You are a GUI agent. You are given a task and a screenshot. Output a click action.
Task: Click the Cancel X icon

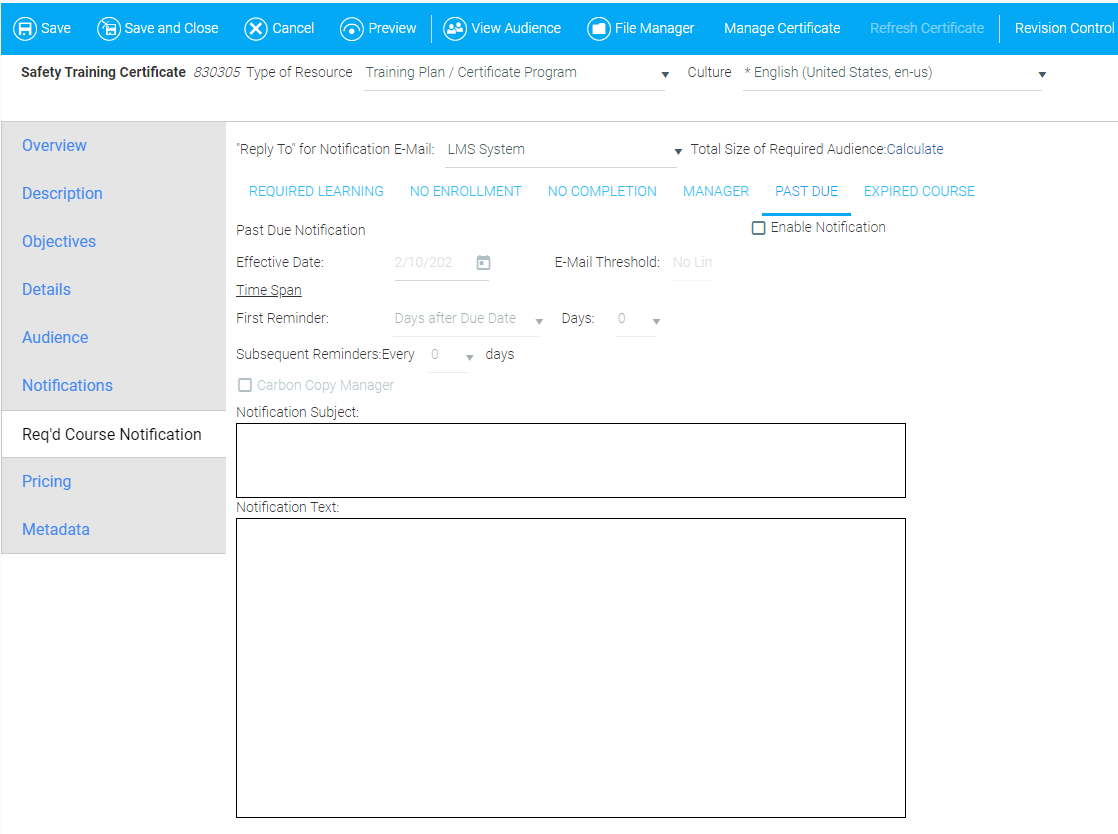[x=256, y=28]
